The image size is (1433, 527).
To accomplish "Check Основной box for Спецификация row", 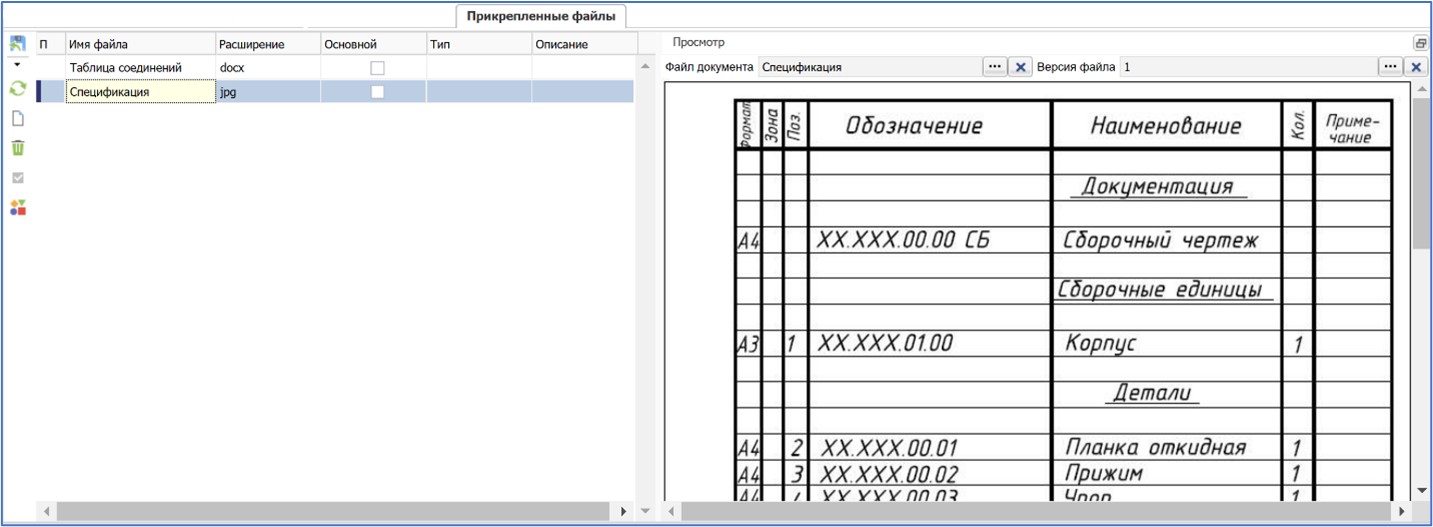I will point(377,92).
